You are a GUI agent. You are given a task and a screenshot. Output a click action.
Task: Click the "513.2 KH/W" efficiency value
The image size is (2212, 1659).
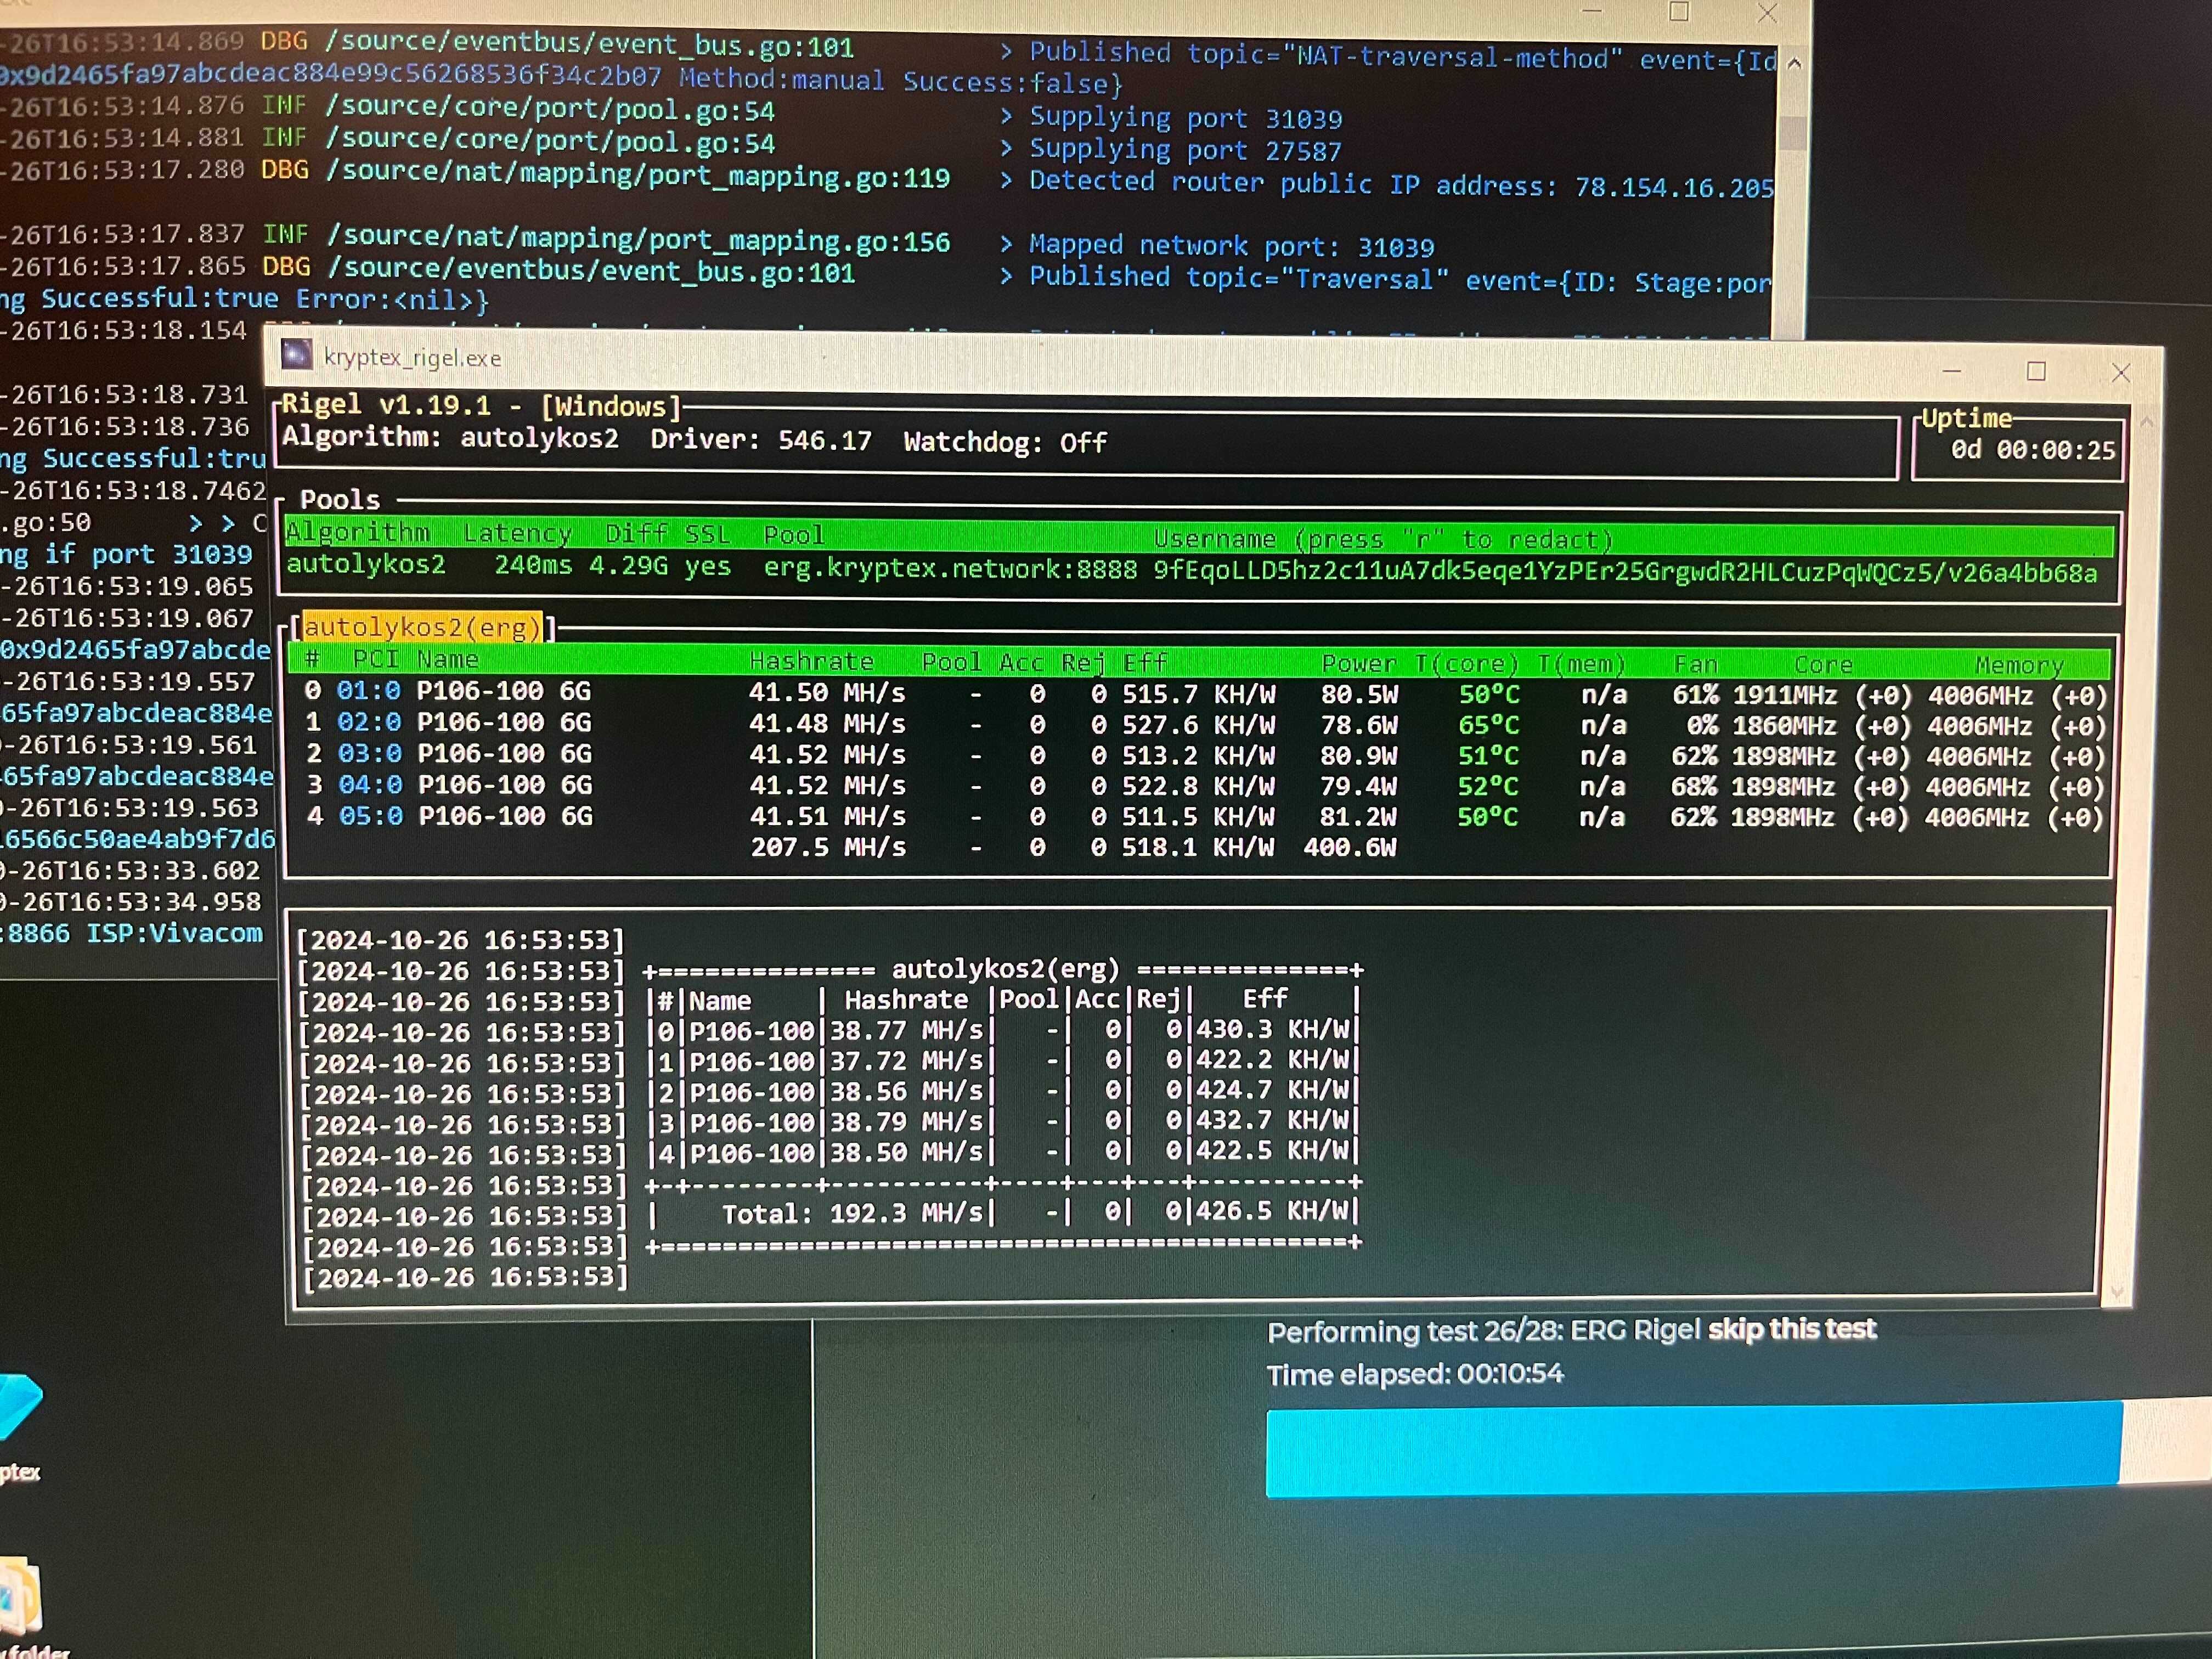point(1198,755)
